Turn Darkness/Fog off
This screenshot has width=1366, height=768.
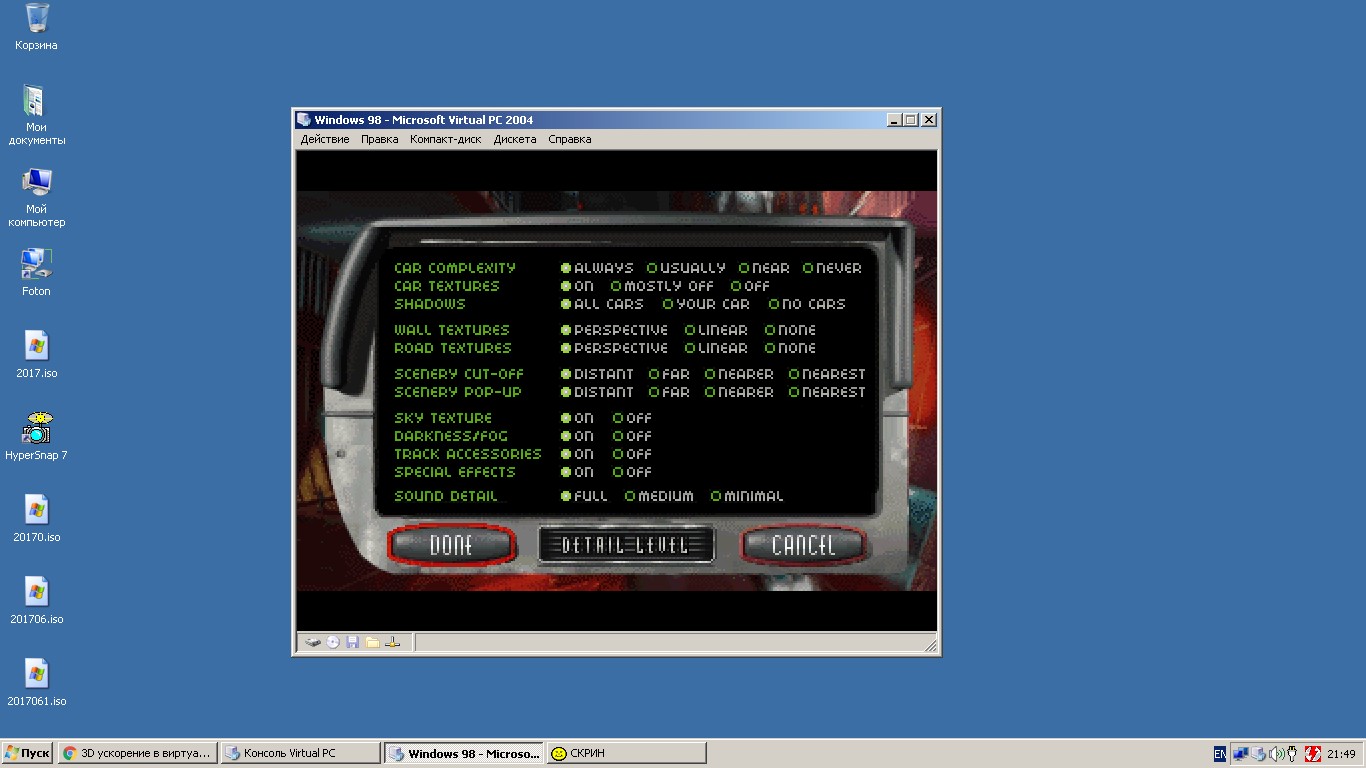632,436
